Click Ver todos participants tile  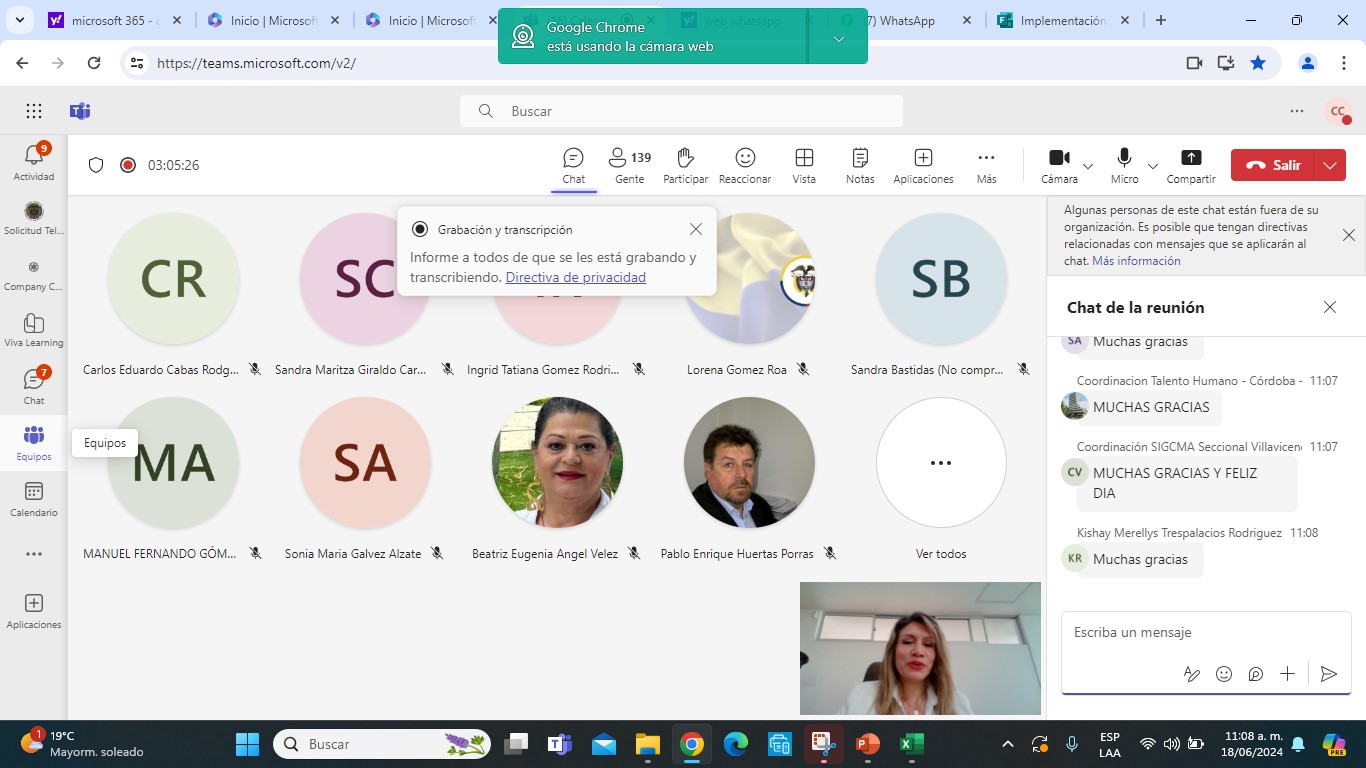pos(941,480)
